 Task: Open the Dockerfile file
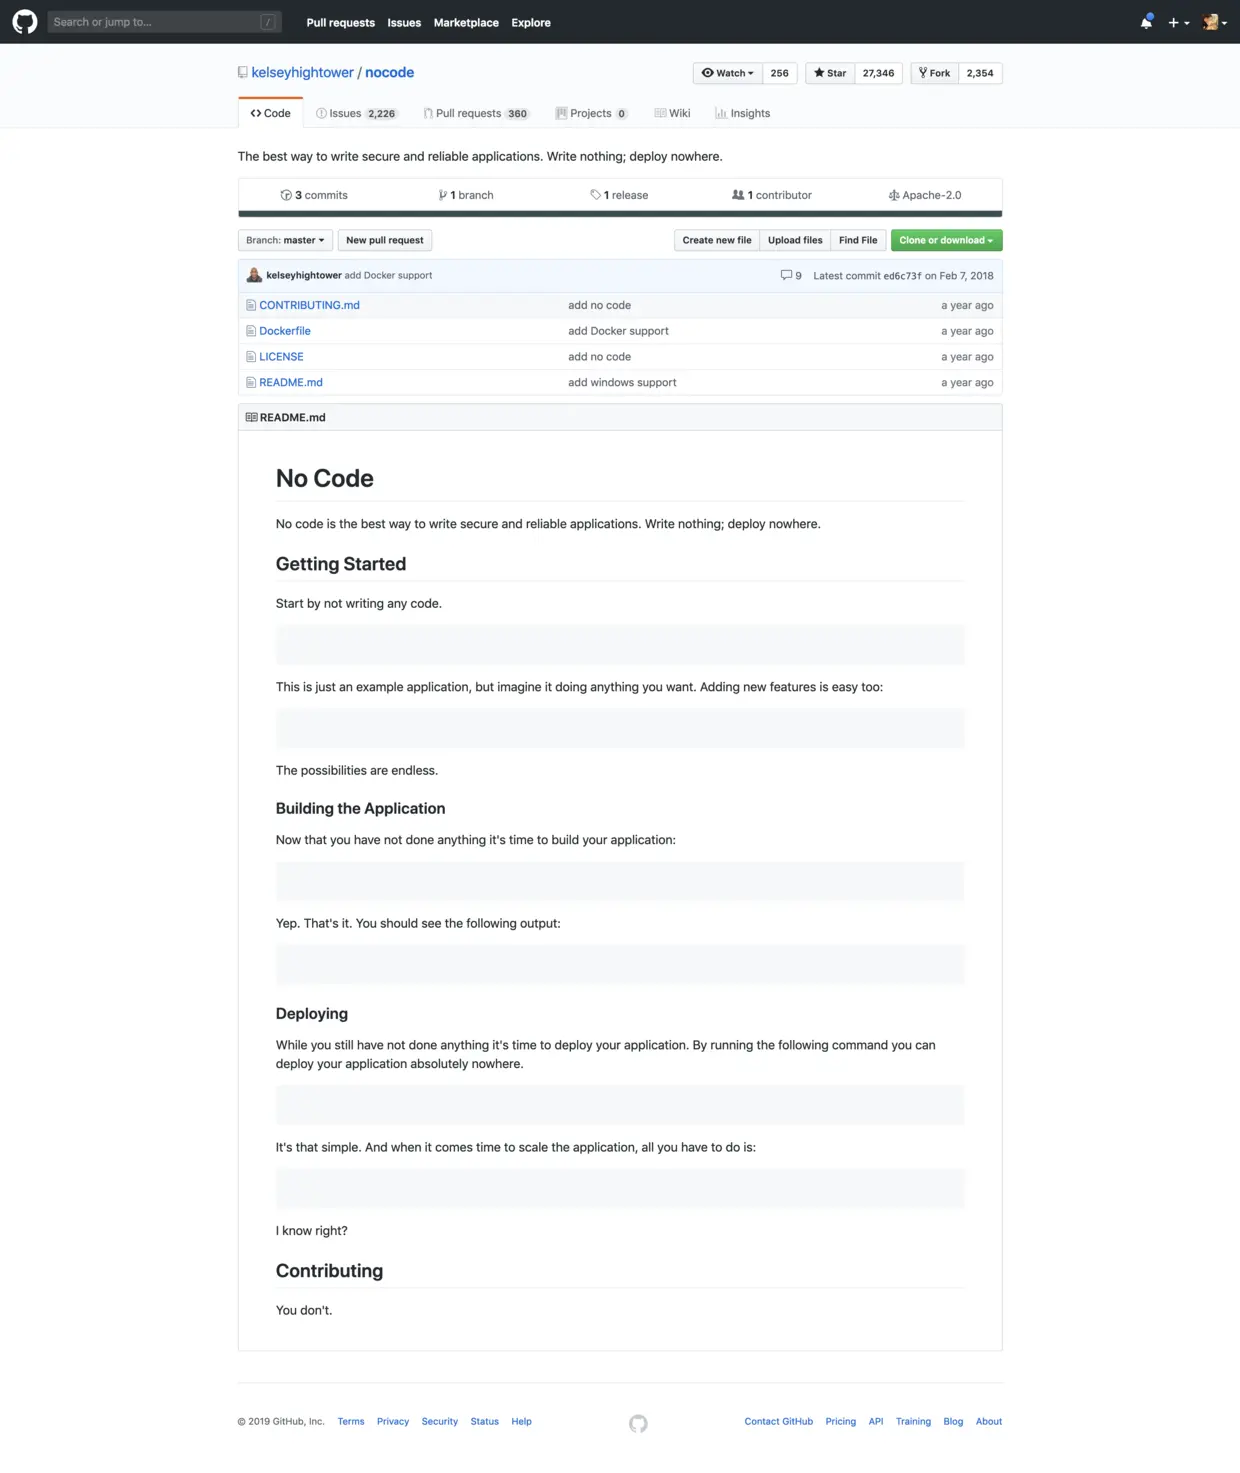(285, 331)
